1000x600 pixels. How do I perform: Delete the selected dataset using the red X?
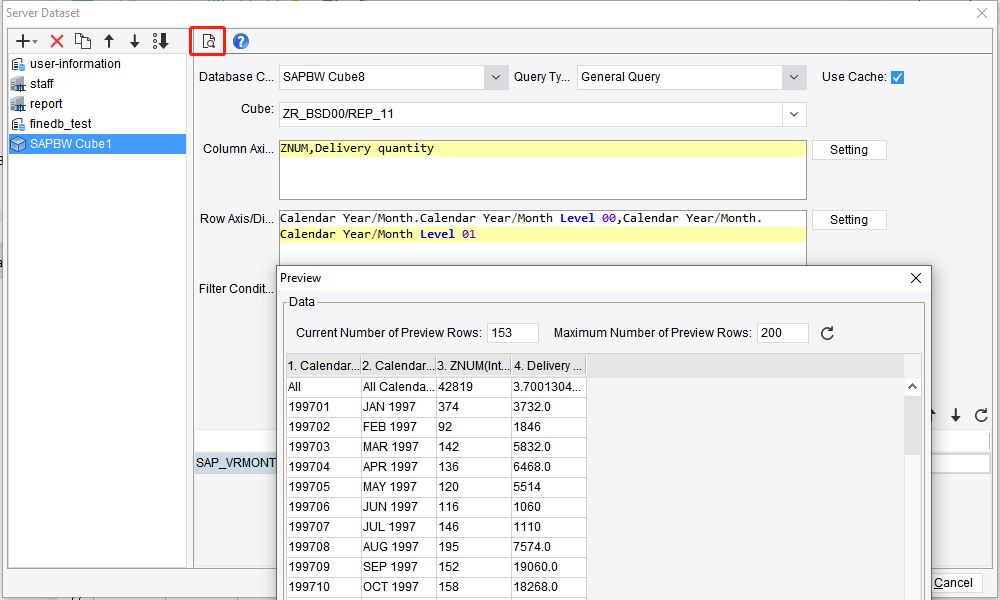pyautogui.click(x=57, y=41)
